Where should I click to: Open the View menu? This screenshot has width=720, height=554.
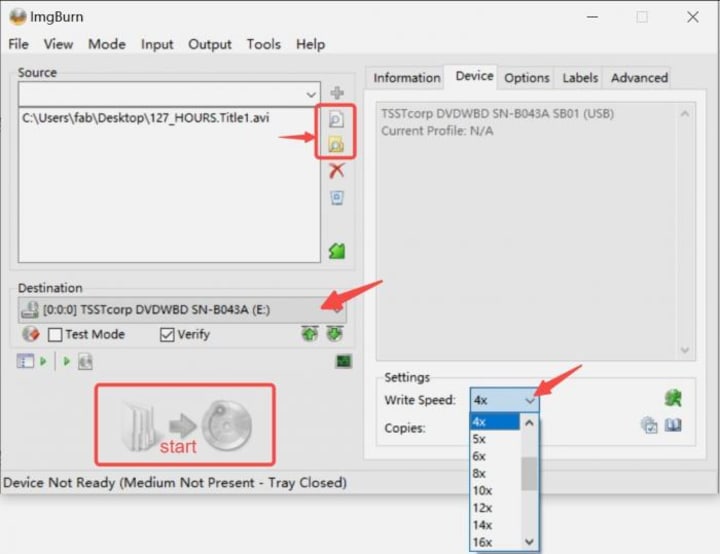point(58,44)
